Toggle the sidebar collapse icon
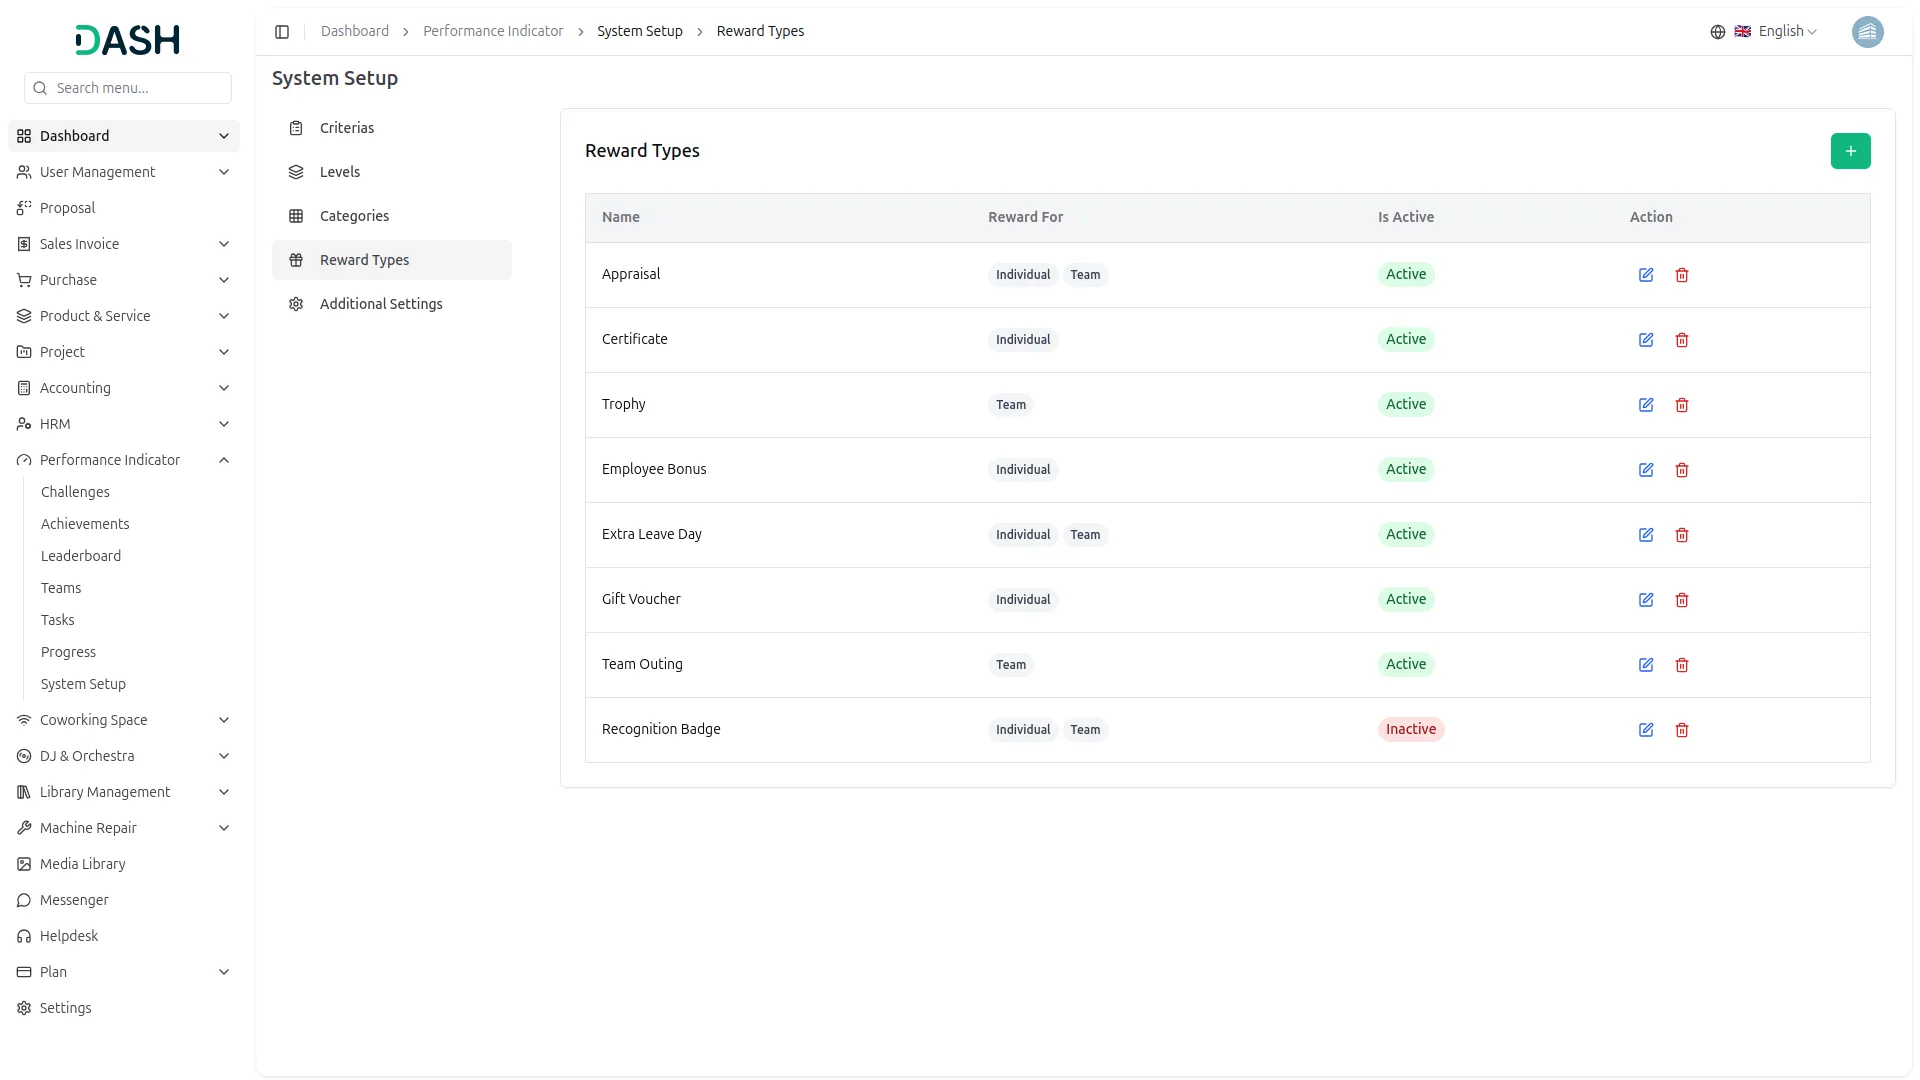1920x1080 pixels. pos(282,32)
